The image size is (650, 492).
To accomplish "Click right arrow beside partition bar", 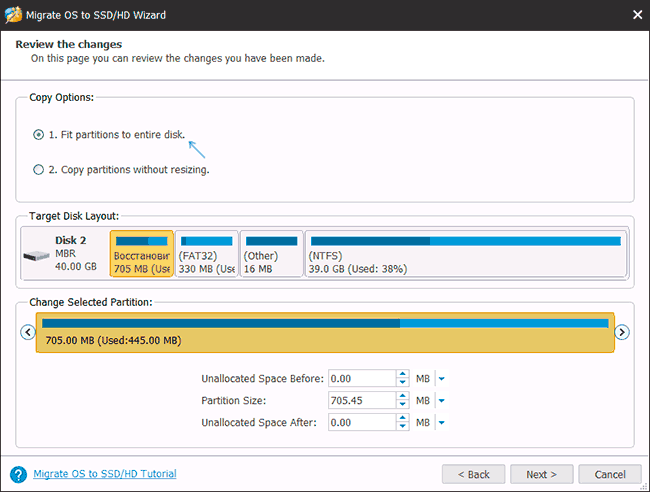I will (x=622, y=332).
